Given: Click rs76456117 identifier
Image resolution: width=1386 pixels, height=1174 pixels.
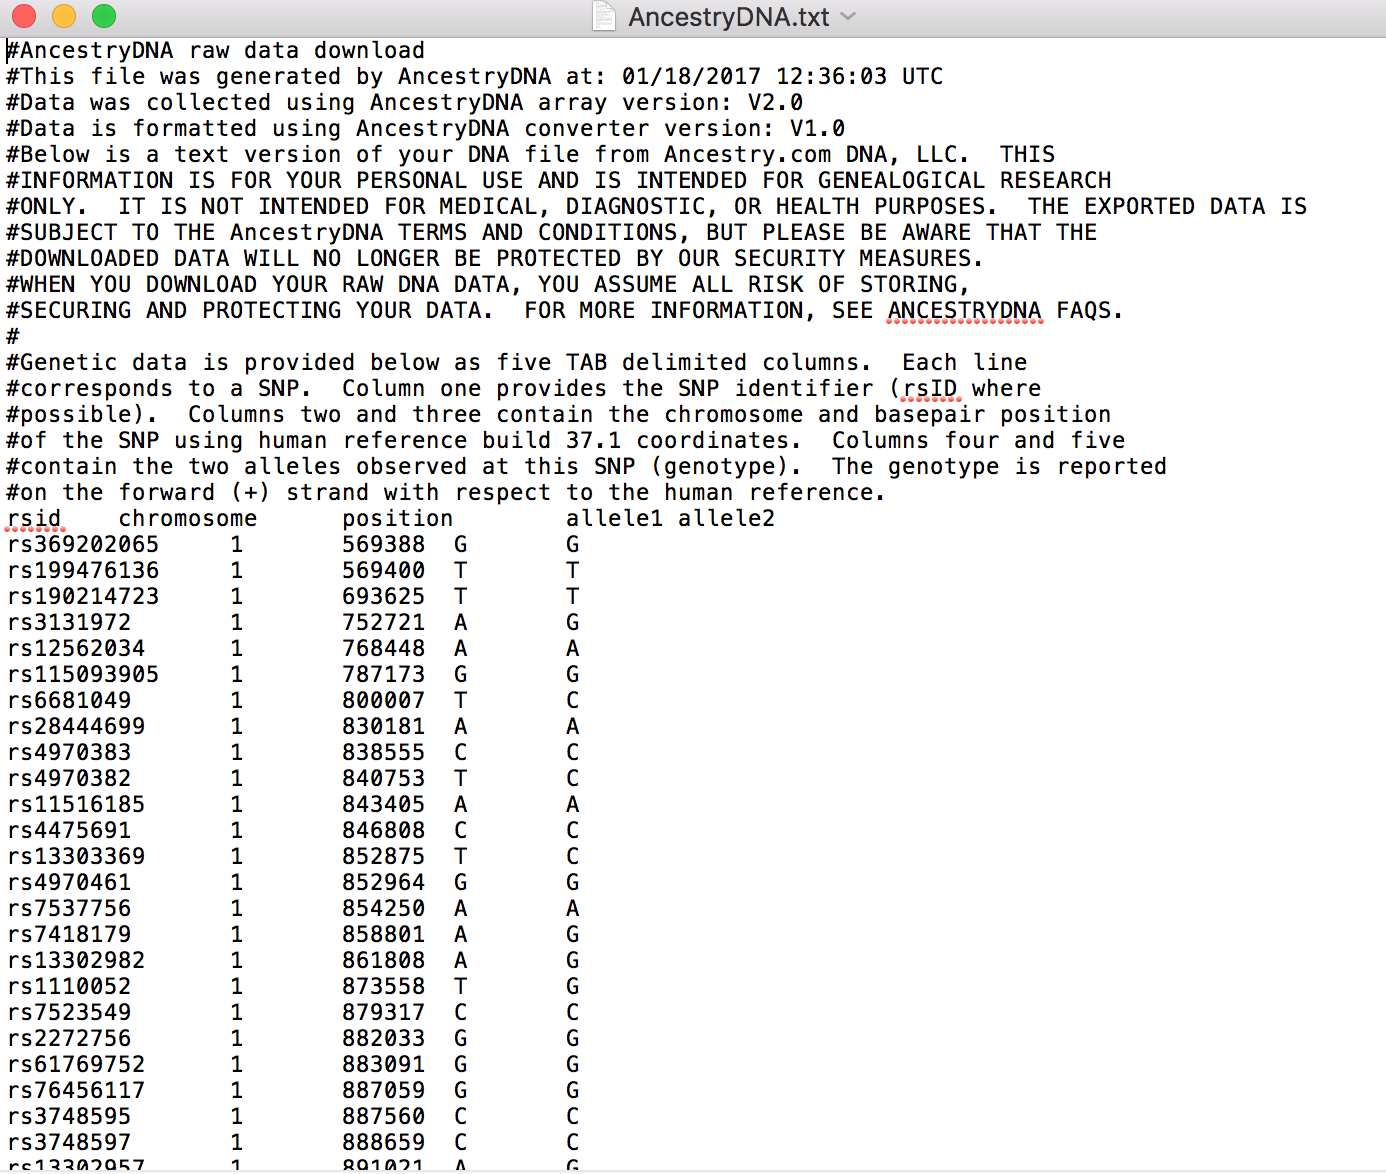Looking at the screenshot, I should pos(76,1090).
